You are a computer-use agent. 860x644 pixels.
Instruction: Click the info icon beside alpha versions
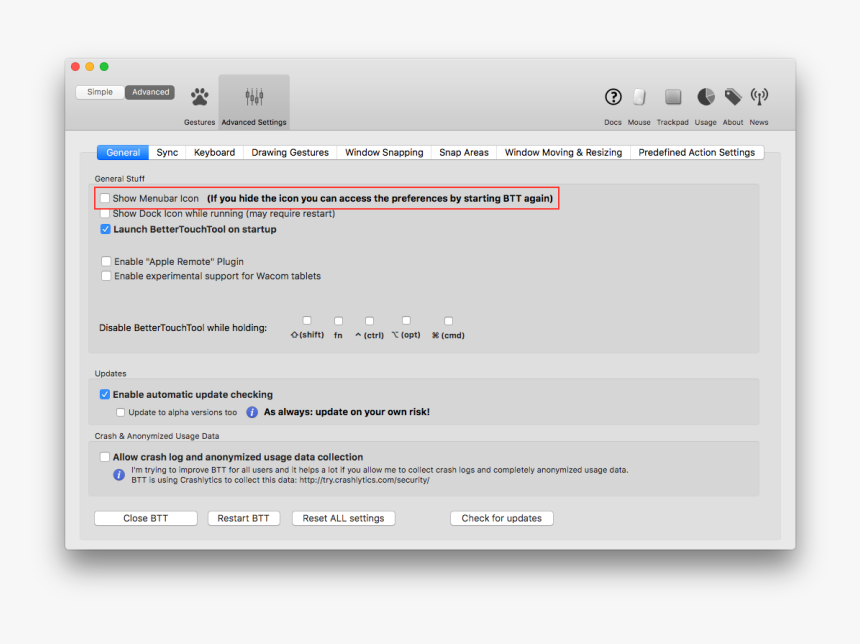coord(252,412)
